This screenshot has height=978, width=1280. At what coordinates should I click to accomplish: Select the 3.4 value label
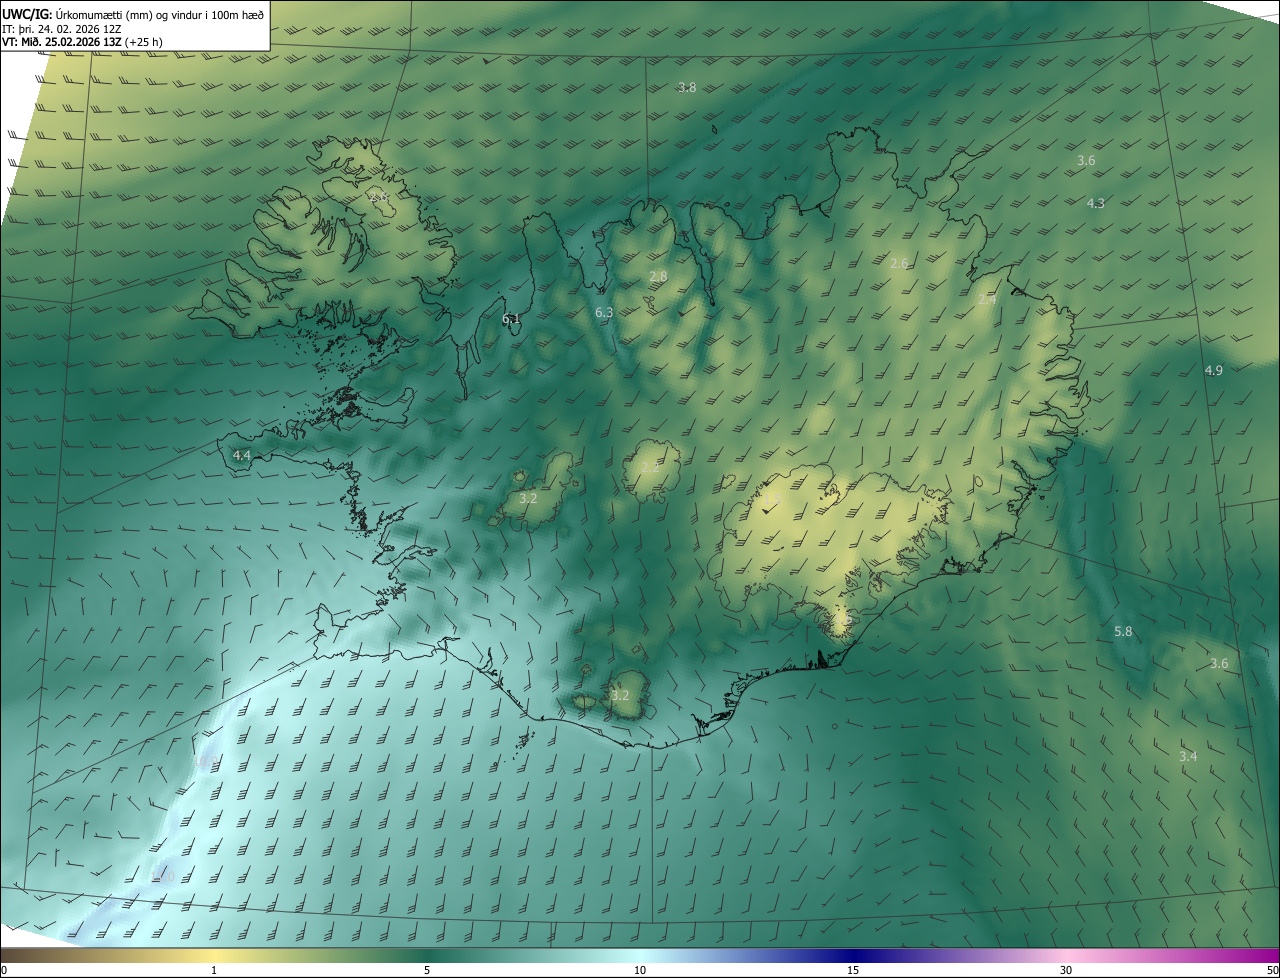(1188, 757)
